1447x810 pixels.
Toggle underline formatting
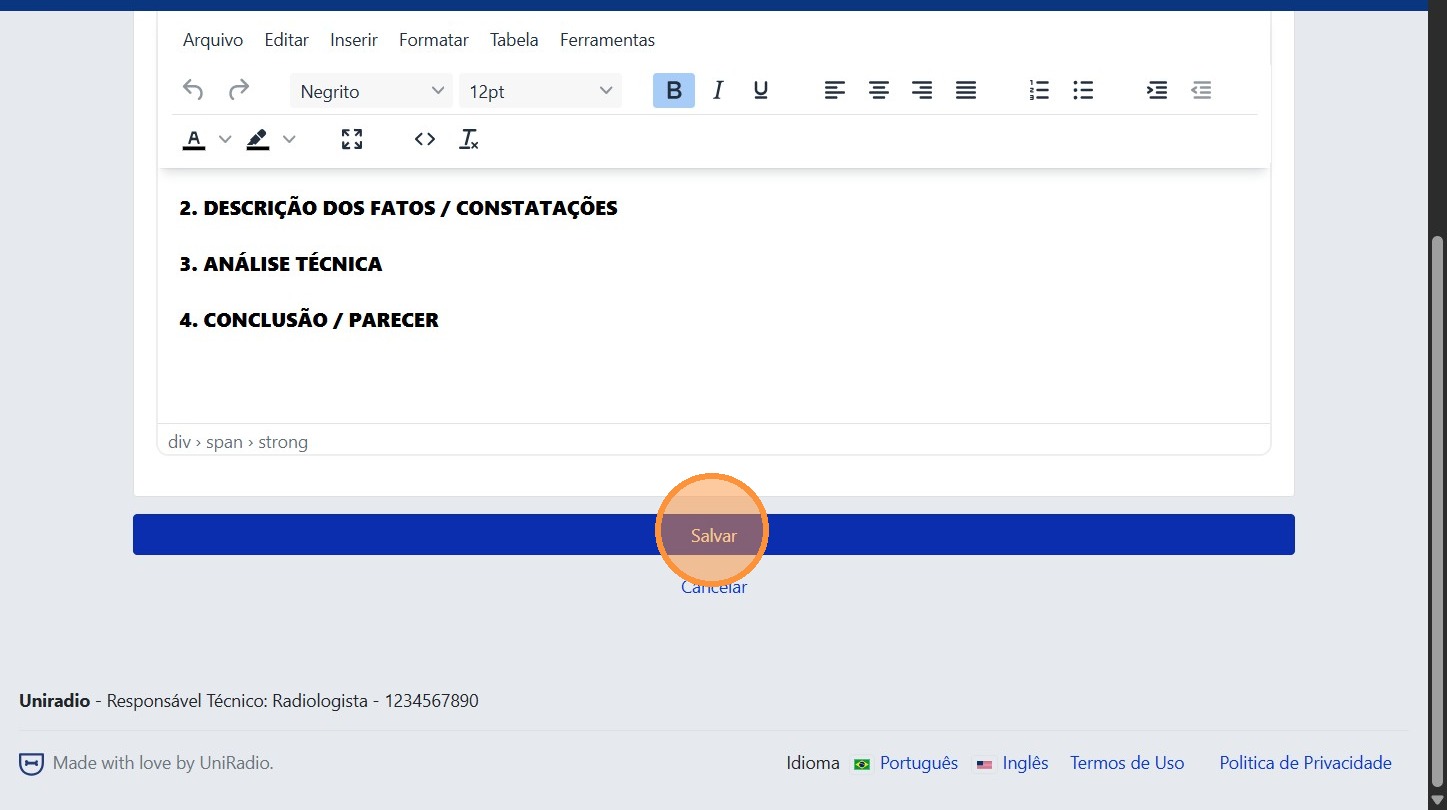tap(761, 91)
